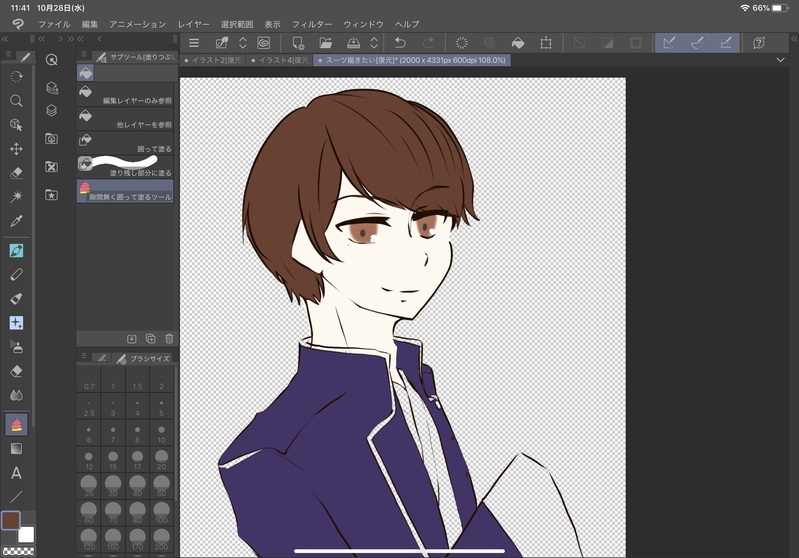
Task: Click the Save icon
Action: pyautogui.click(x=353, y=43)
